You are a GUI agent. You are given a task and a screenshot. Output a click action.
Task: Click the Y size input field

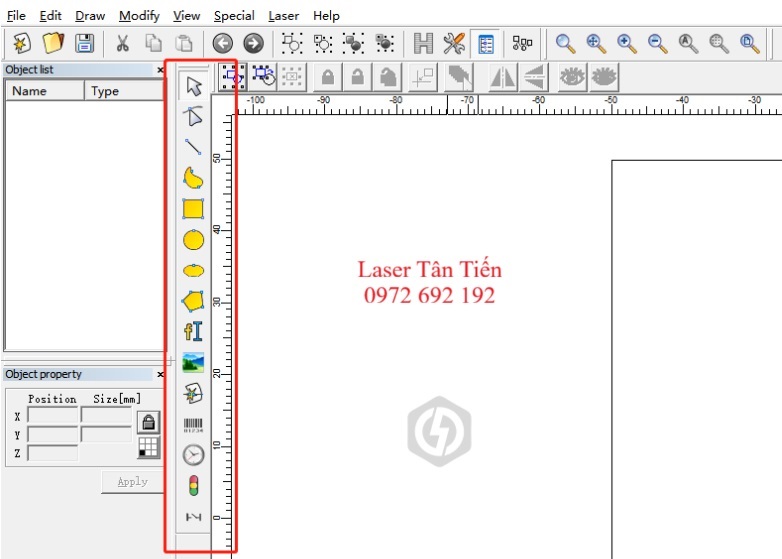pos(106,434)
